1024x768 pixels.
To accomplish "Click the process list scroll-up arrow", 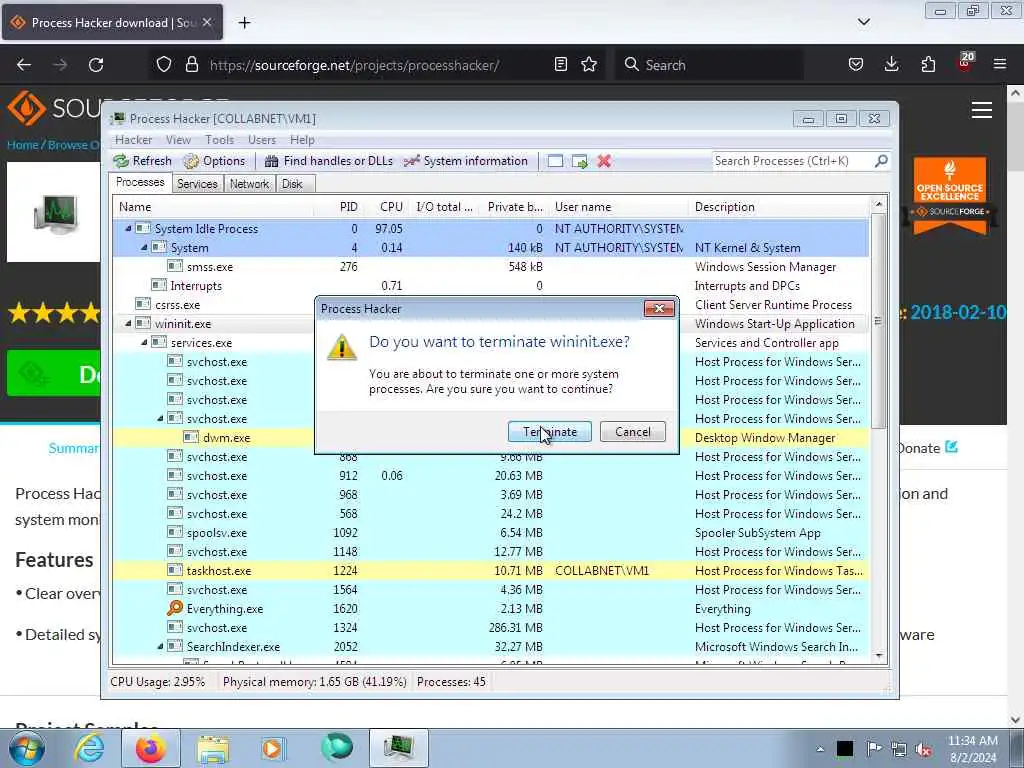I will click(x=878, y=205).
